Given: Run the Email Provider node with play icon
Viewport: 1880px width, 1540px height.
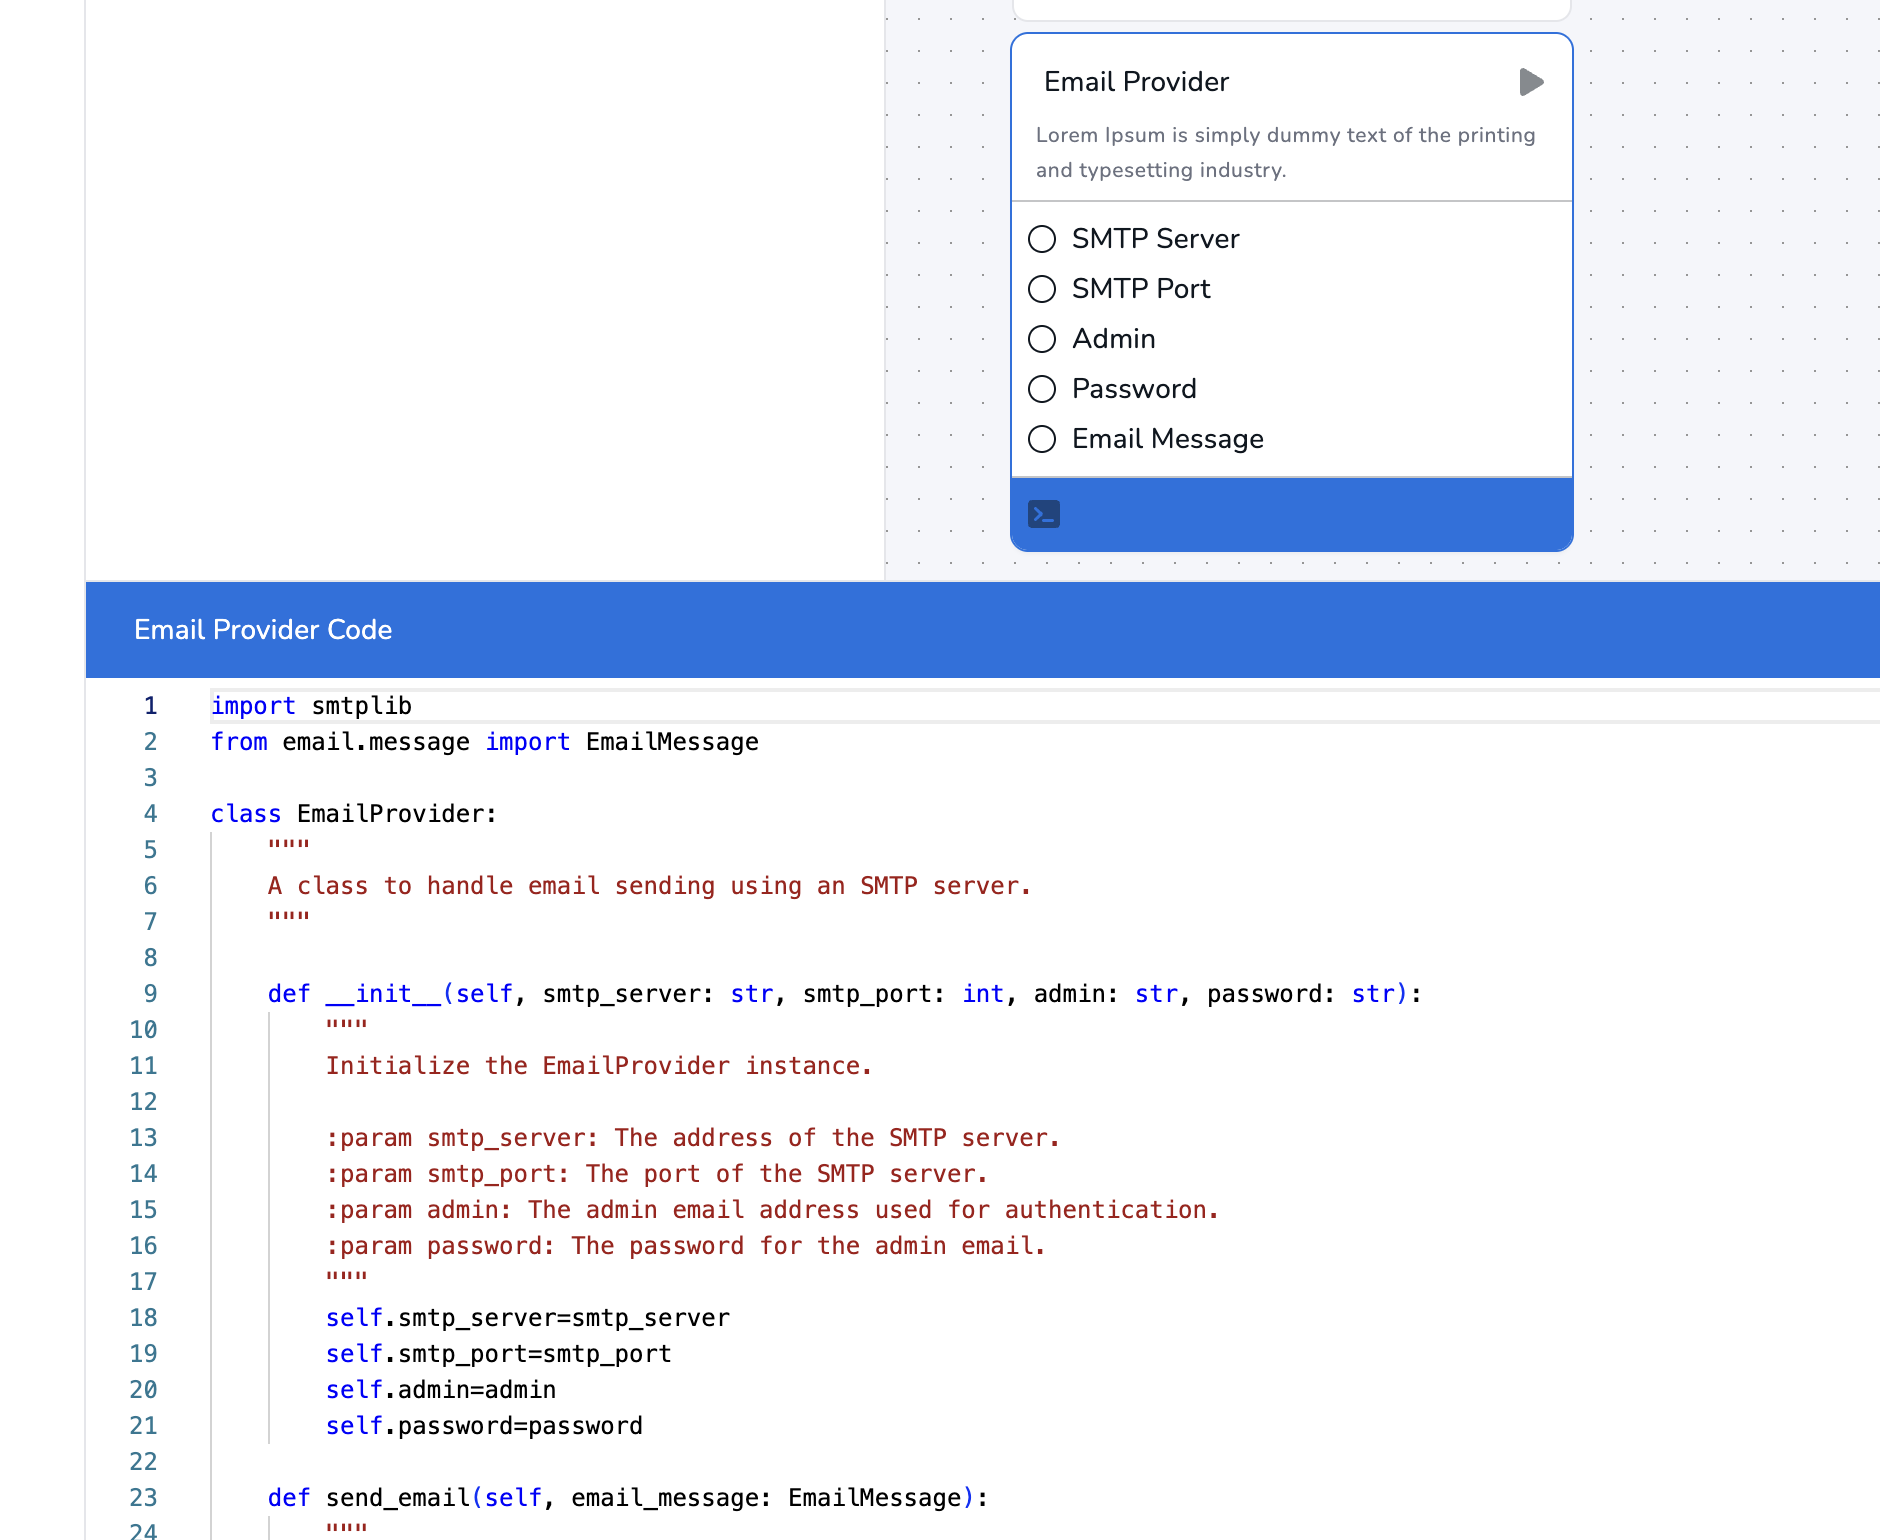Looking at the screenshot, I should point(1530,82).
